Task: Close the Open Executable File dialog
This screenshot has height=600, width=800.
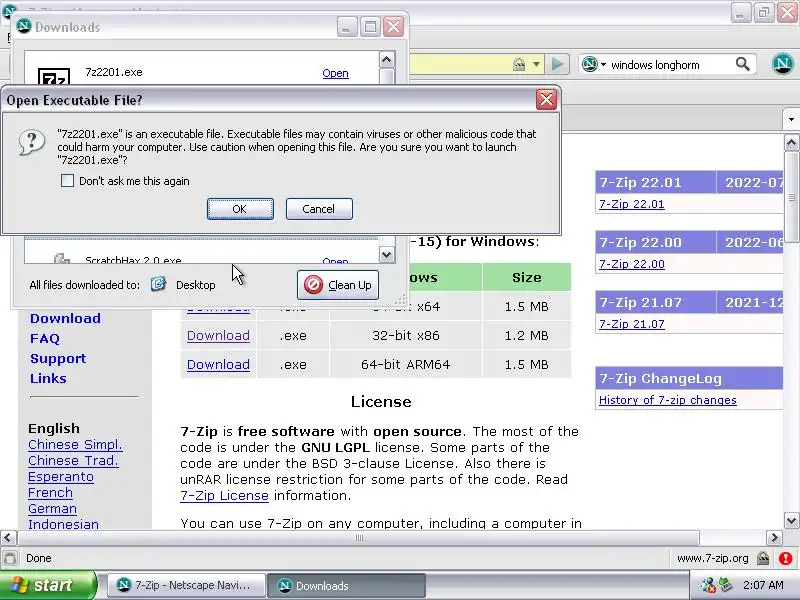Action: [546, 99]
